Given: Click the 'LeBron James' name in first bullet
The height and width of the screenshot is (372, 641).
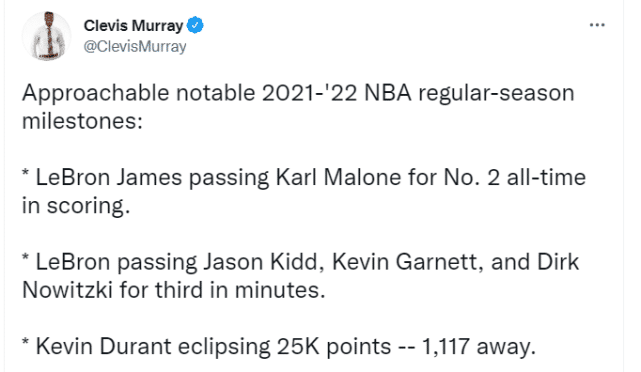Looking at the screenshot, I should click(109, 178).
